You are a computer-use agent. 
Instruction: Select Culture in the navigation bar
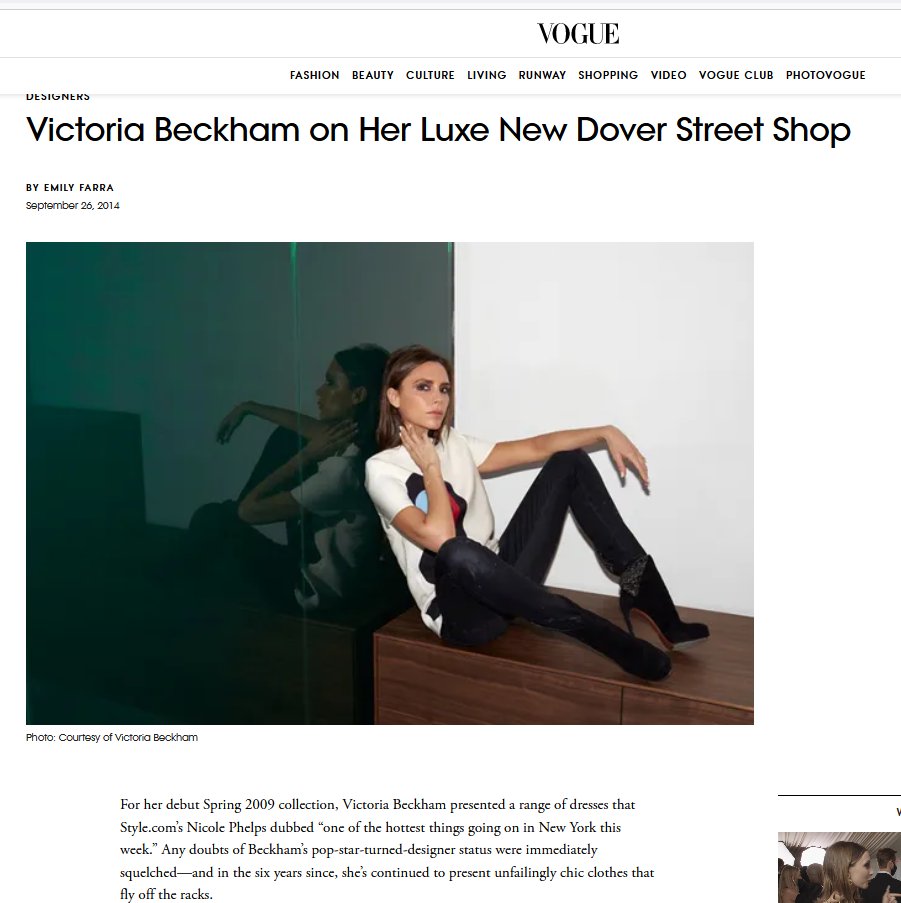pos(430,75)
